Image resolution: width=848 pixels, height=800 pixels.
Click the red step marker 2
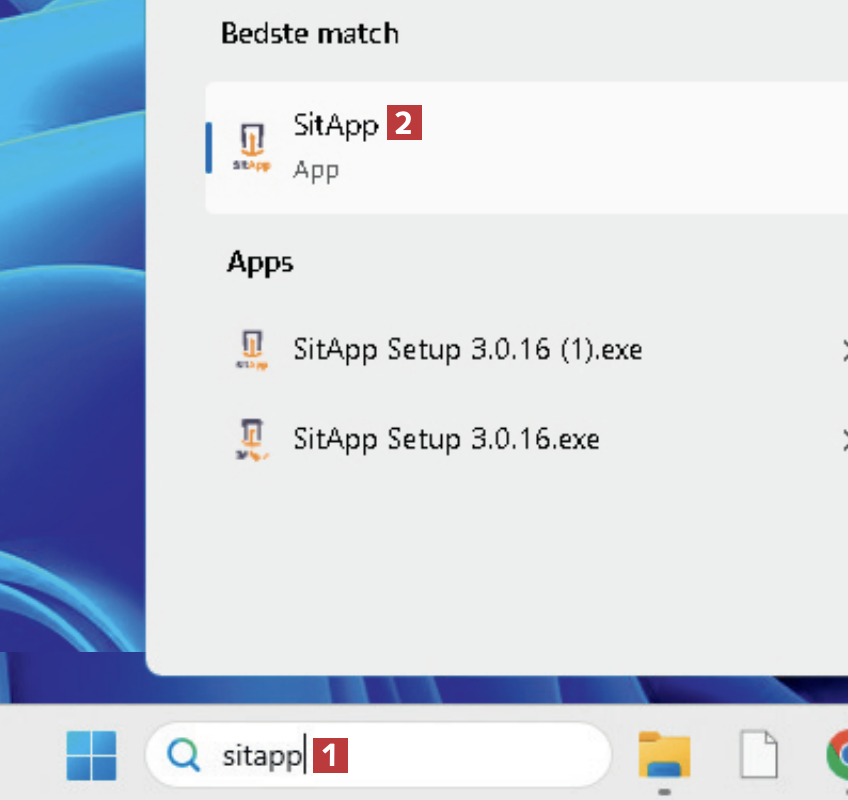click(x=404, y=124)
